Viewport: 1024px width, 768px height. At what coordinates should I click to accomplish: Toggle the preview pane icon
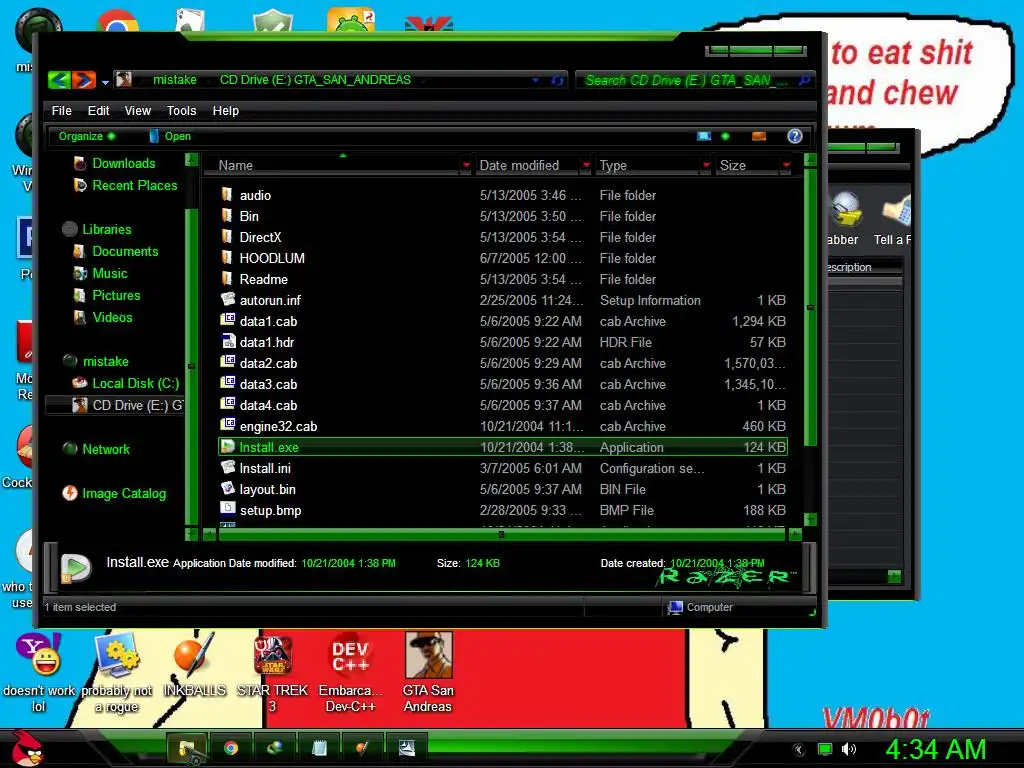point(758,136)
